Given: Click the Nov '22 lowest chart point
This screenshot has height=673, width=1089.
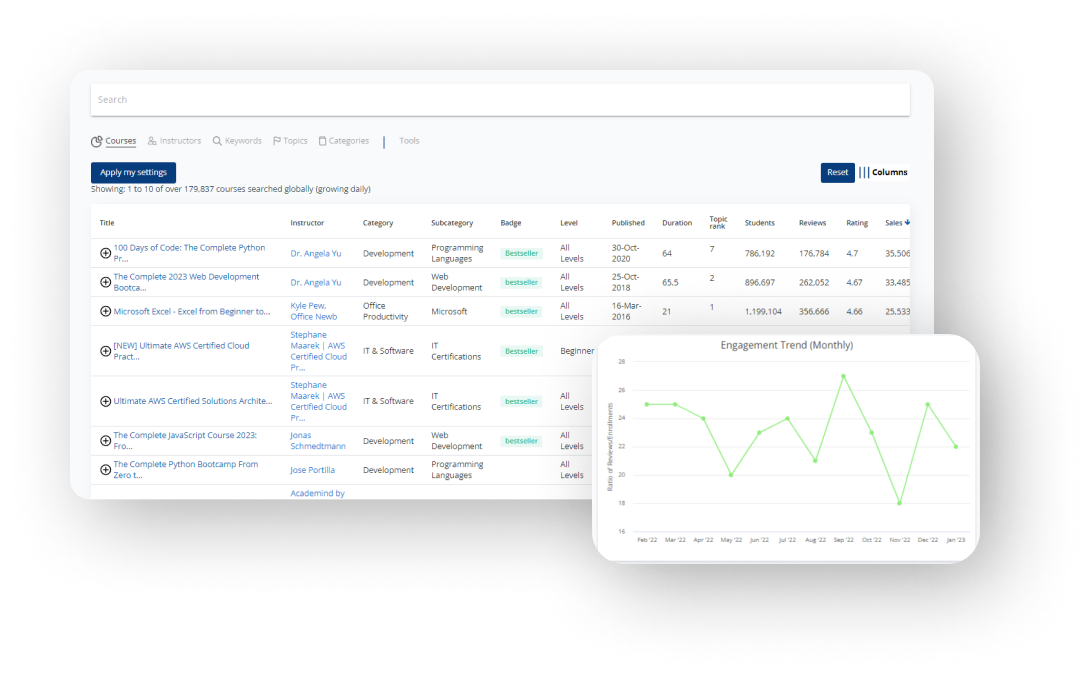Looking at the screenshot, I should [899, 503].
